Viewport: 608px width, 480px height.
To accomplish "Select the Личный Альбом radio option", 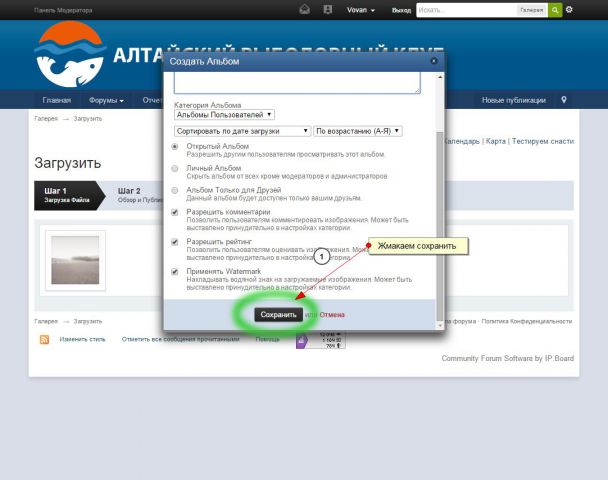I will [x=176, y=168].
